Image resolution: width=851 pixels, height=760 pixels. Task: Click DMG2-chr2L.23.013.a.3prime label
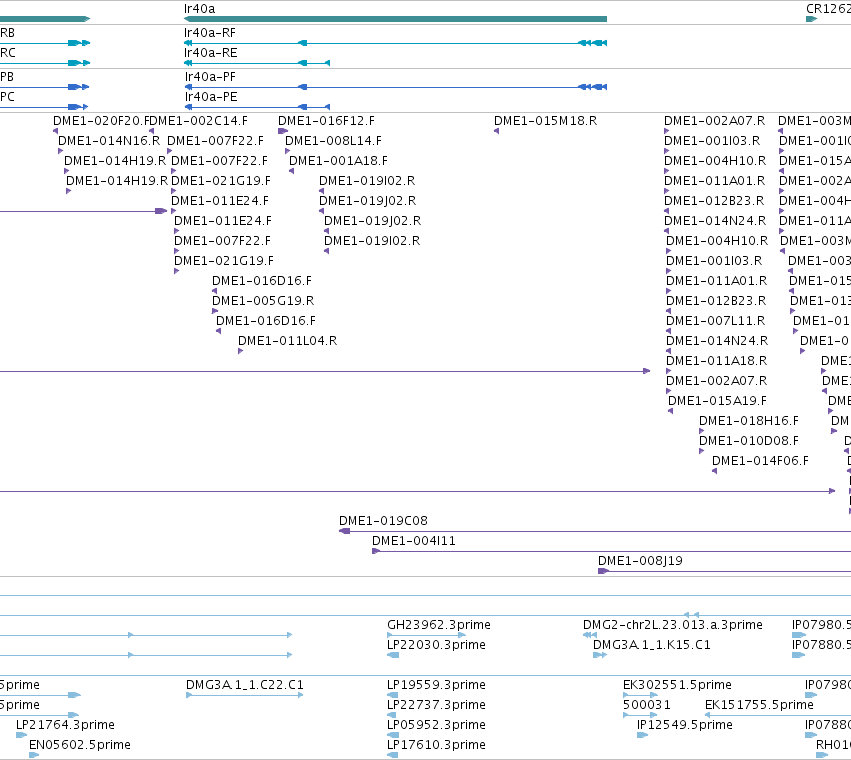click(x=672, y=625)
